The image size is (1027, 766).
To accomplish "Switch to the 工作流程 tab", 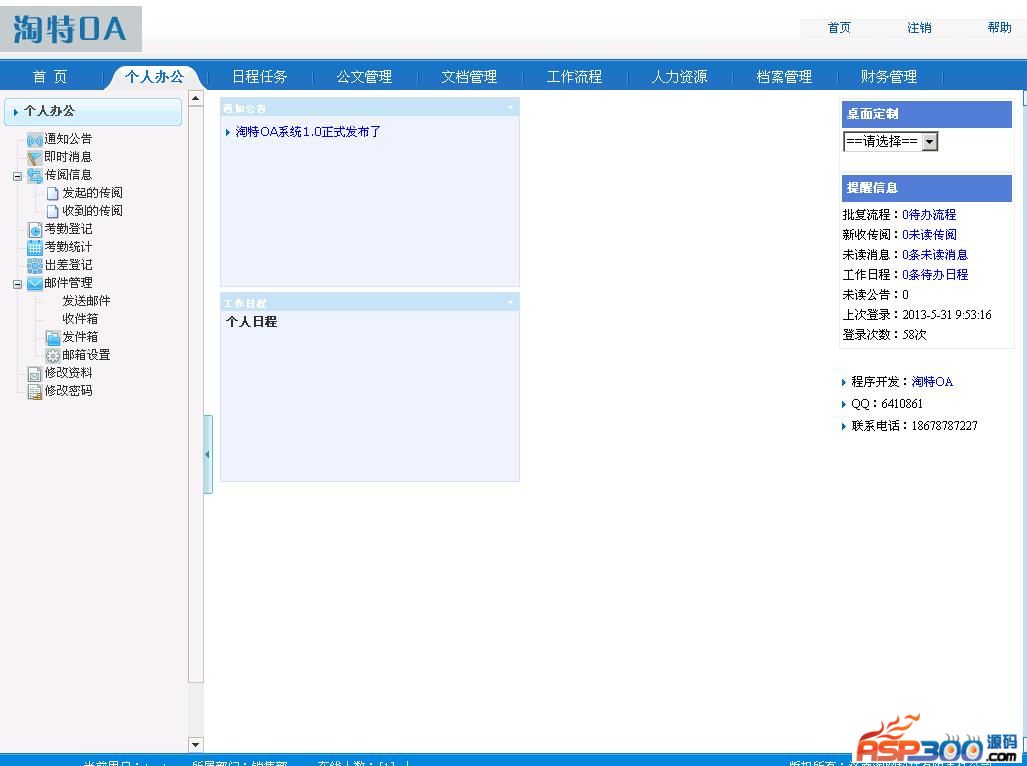I will [x=574, y=77].
